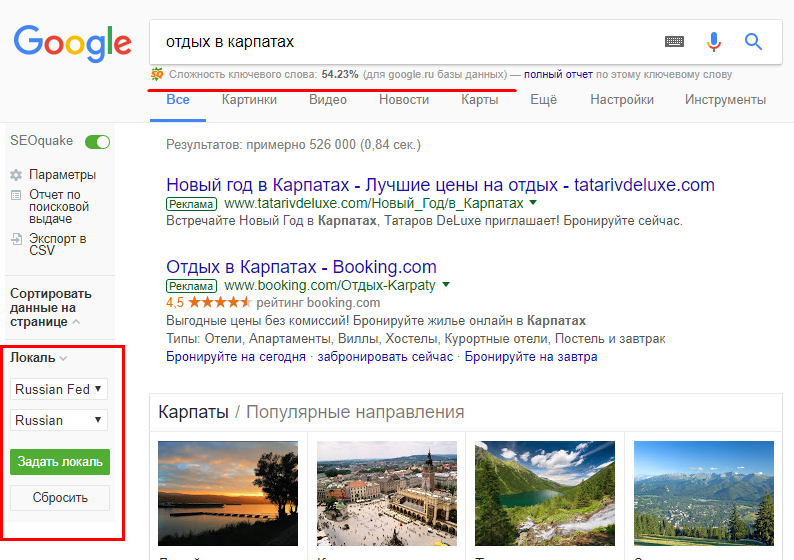
Task: Open Параметры in SEOquake sidebar
Action: tap(62, 175)
